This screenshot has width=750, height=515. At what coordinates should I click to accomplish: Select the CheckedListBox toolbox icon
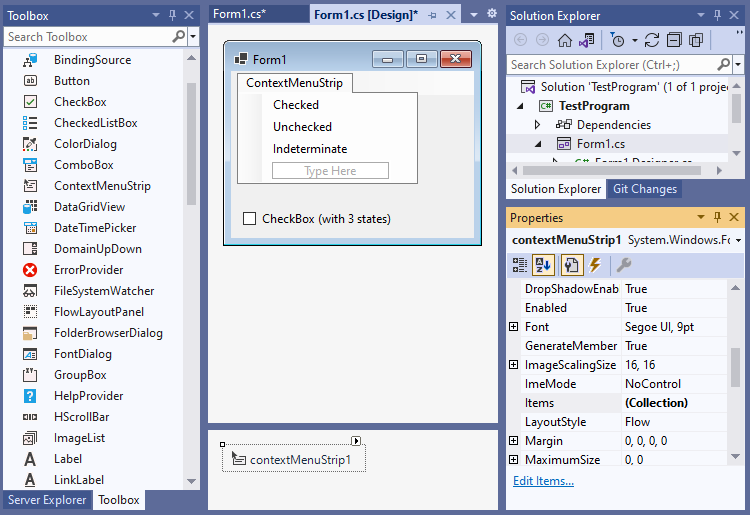[30, 123]
